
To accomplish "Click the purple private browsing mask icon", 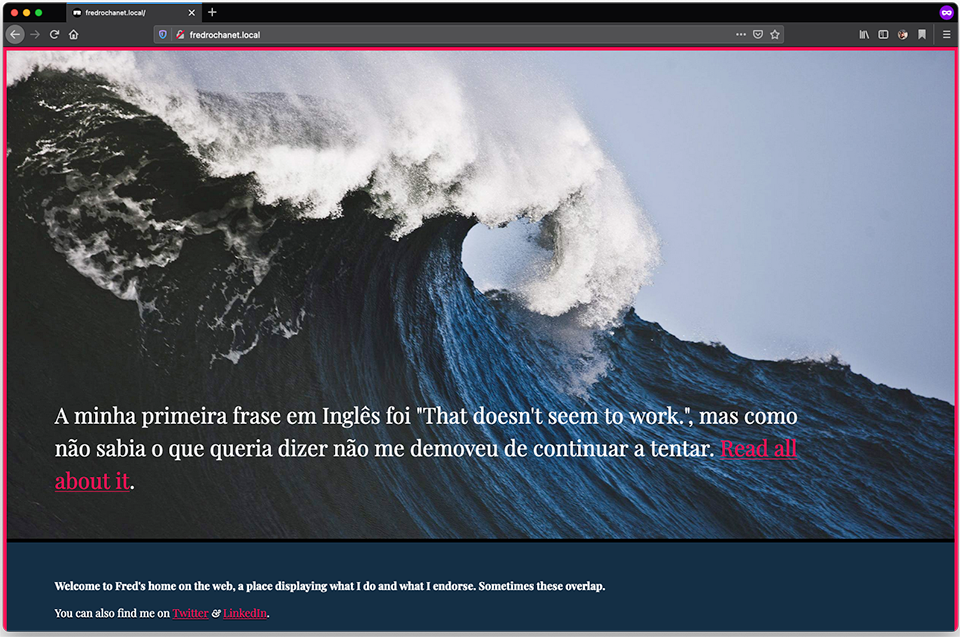I will (947, 12).
